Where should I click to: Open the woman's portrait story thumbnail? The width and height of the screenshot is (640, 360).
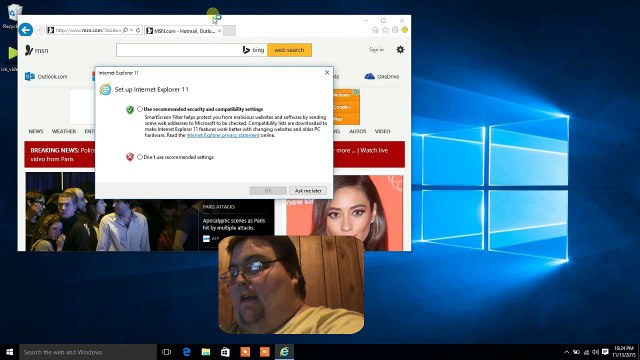tap(345, 213)
